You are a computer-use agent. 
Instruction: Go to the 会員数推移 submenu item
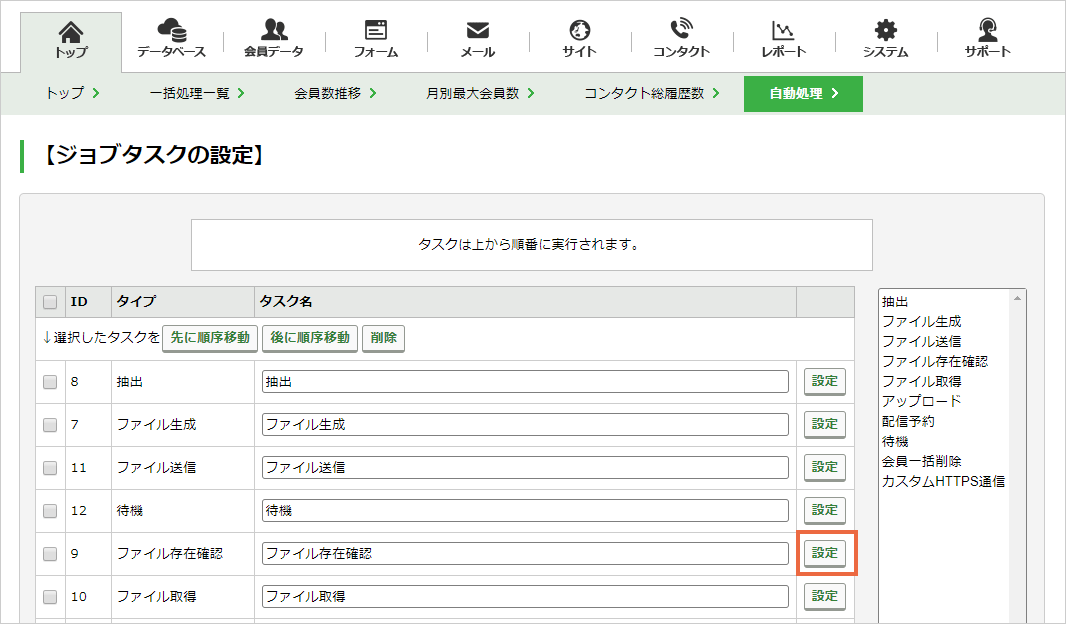(x=335, y=93)
